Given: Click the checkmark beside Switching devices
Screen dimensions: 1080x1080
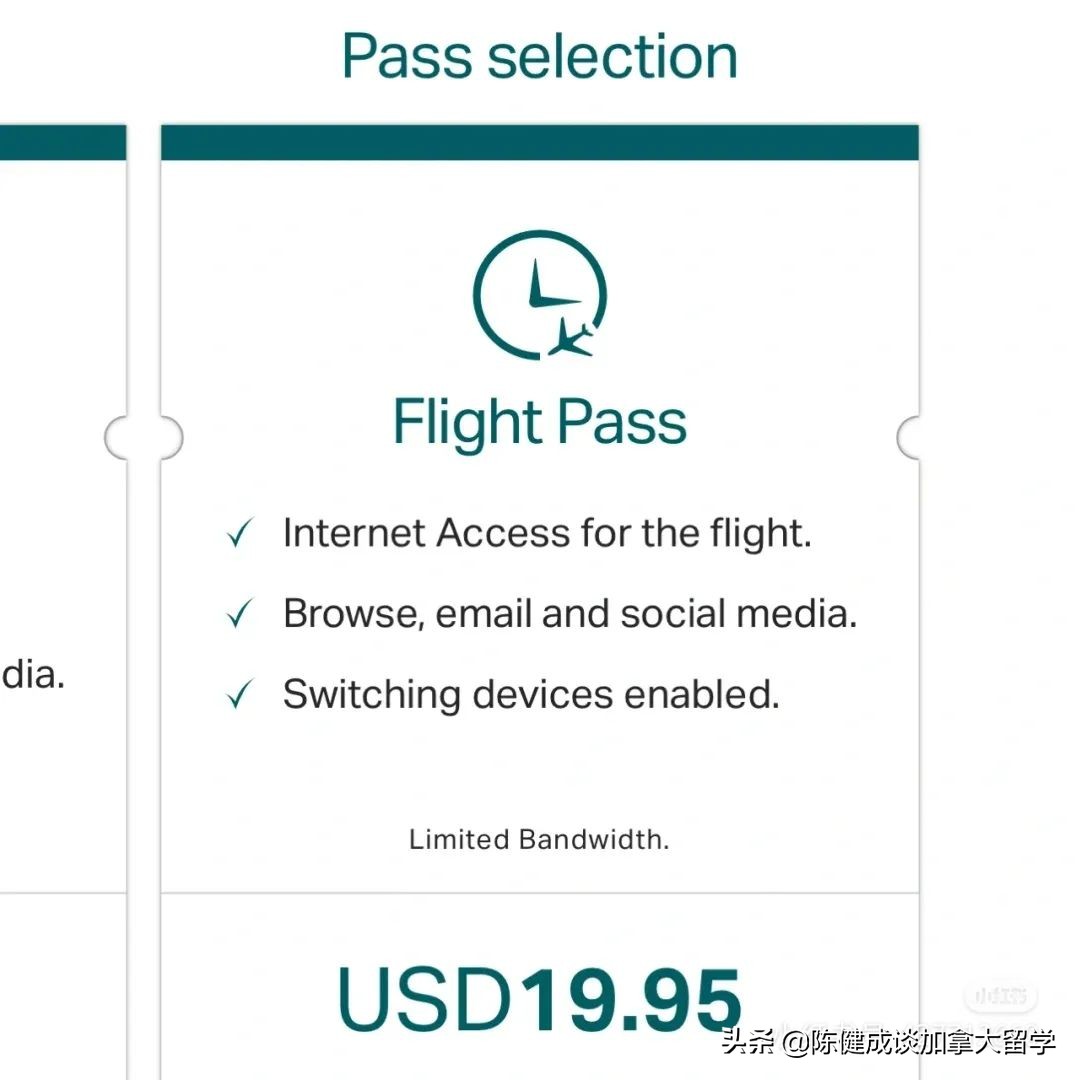Looking at the screenshot, I should [240, 695].
